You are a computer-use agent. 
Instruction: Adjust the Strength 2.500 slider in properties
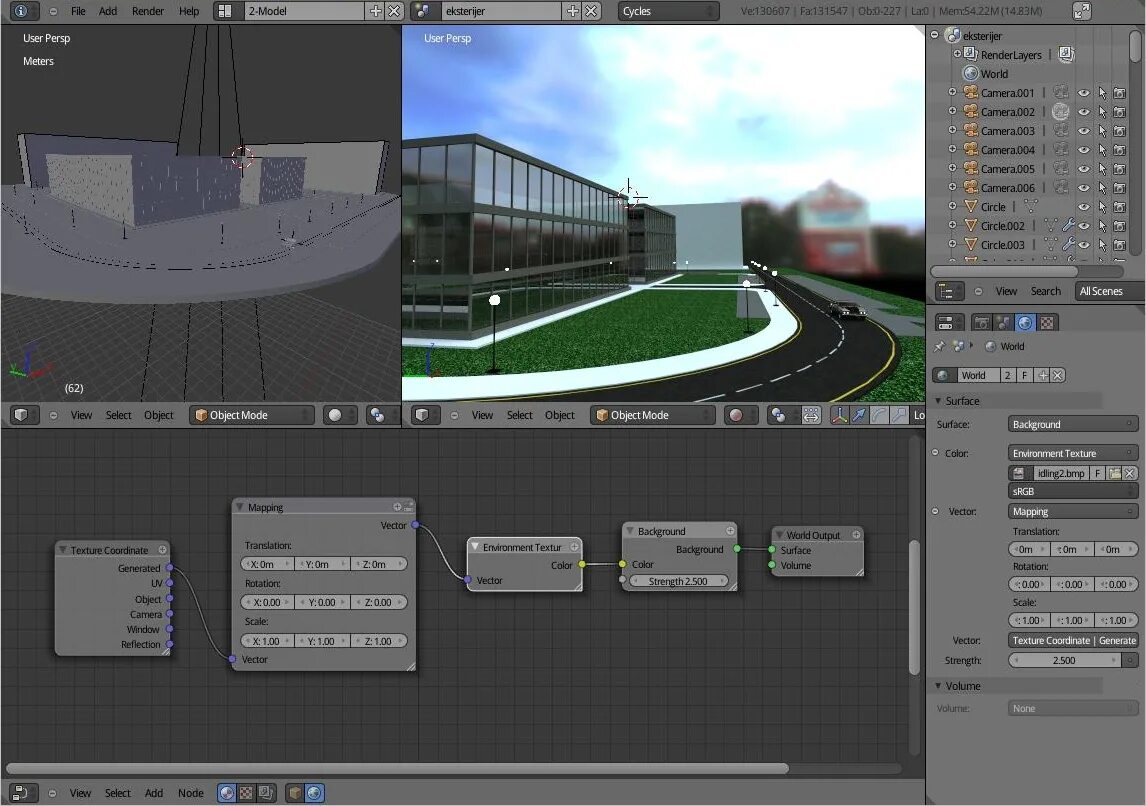(x=1064, y=660)
